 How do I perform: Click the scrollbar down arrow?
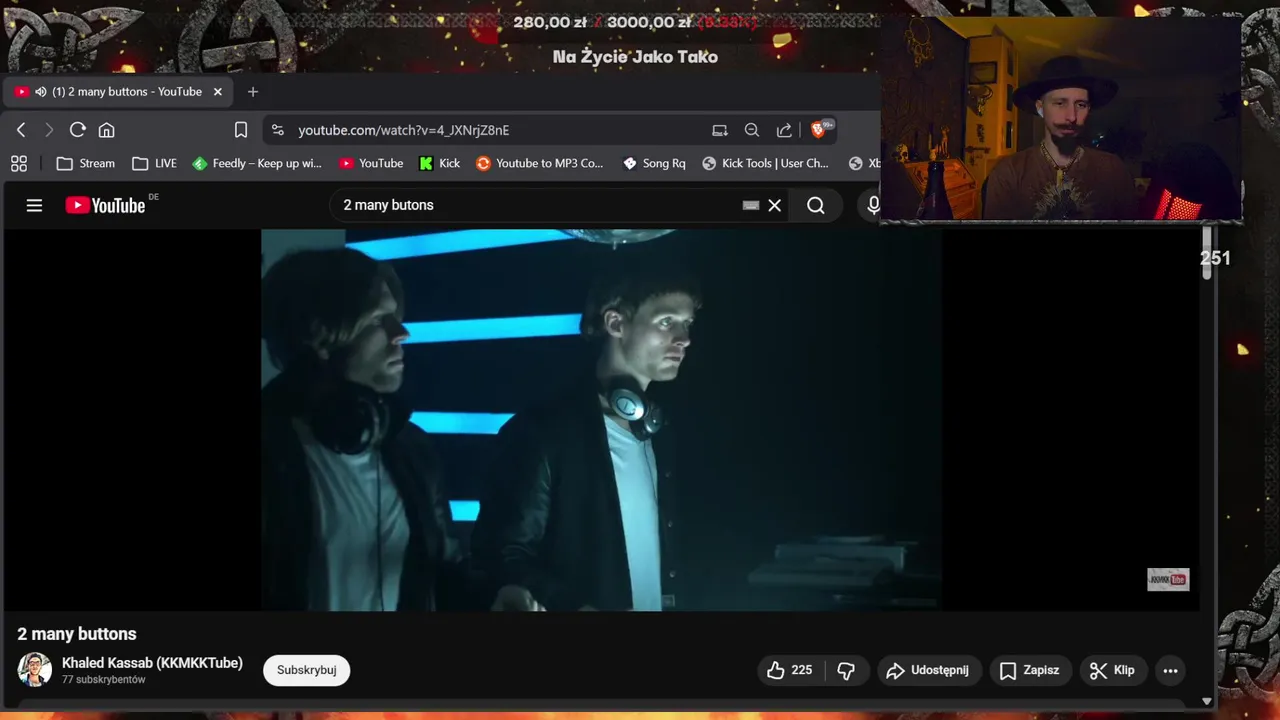[1207, 701]
